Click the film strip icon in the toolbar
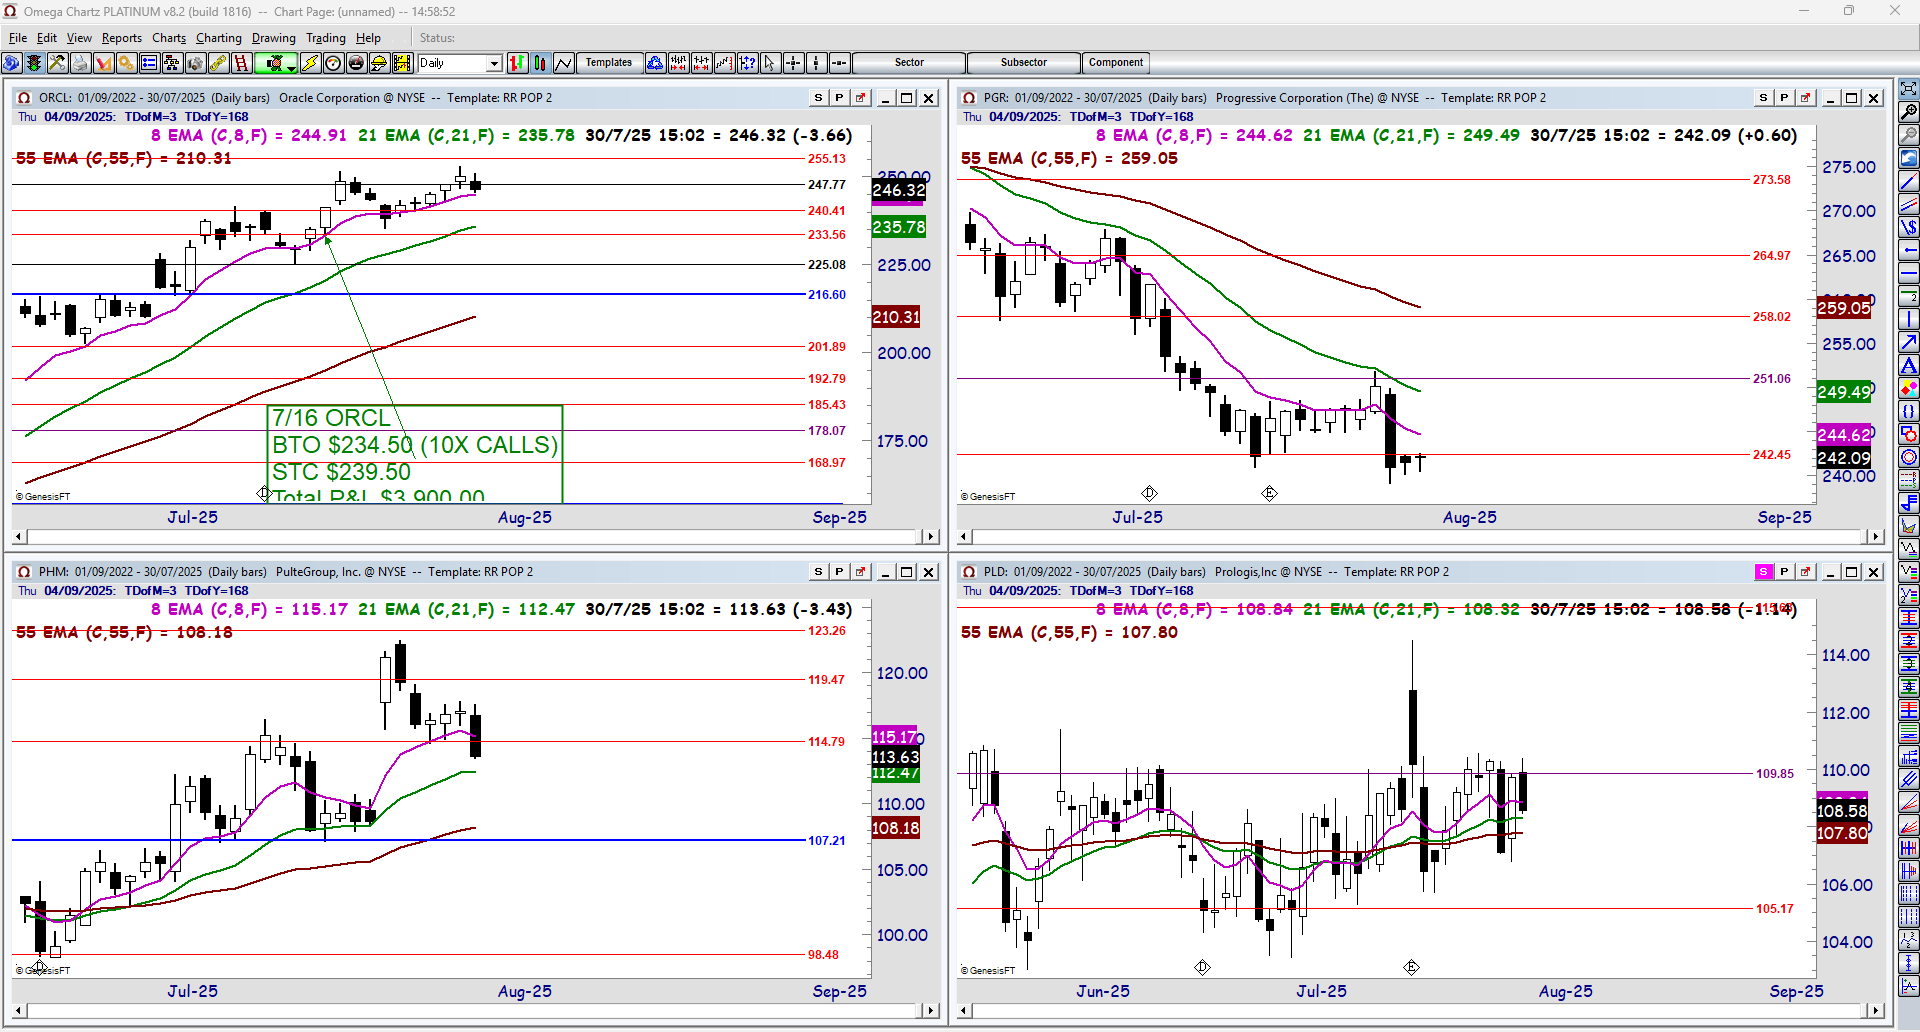The height and width of the screenshot is (1032, 1920). coord(402,63)
